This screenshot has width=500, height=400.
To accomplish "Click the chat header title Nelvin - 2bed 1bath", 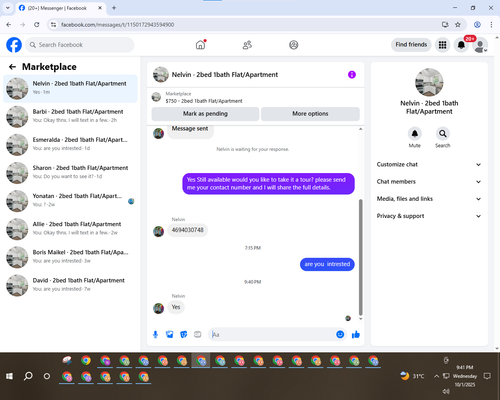I will tap(225, 75).
